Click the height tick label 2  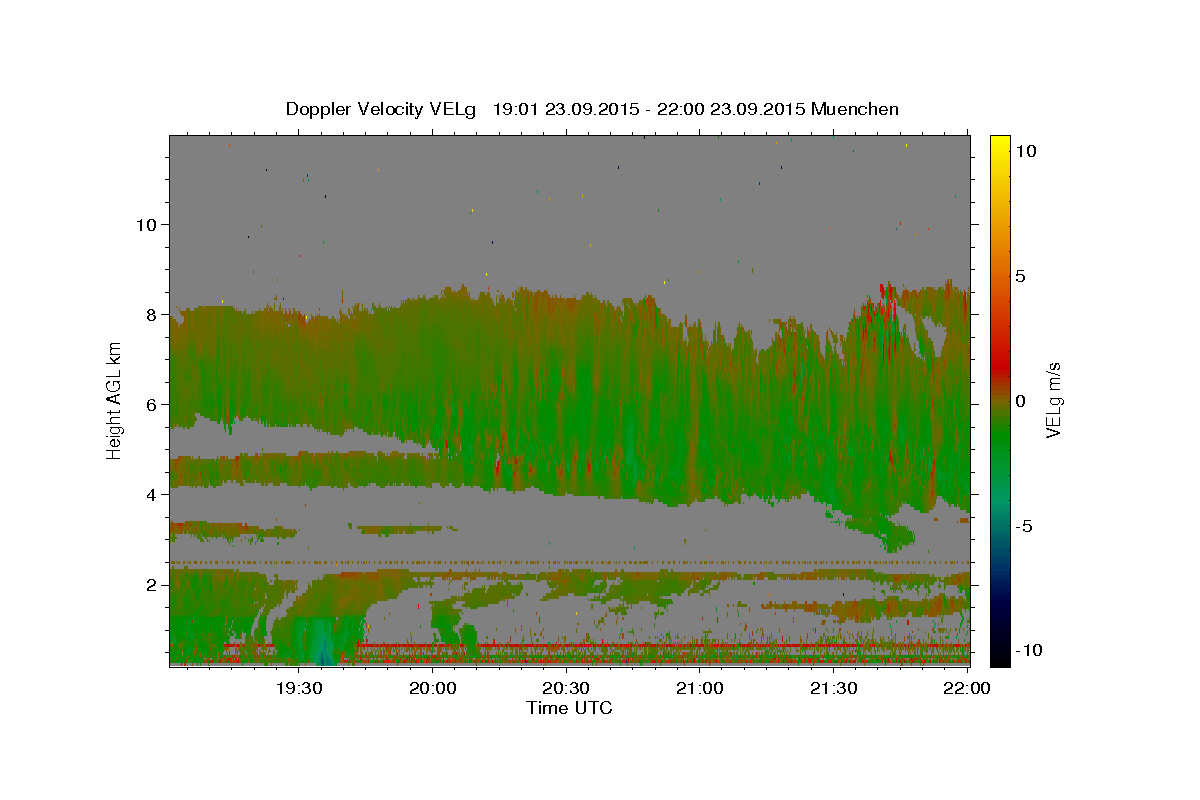pyautogui.click(x=152, y=584)
